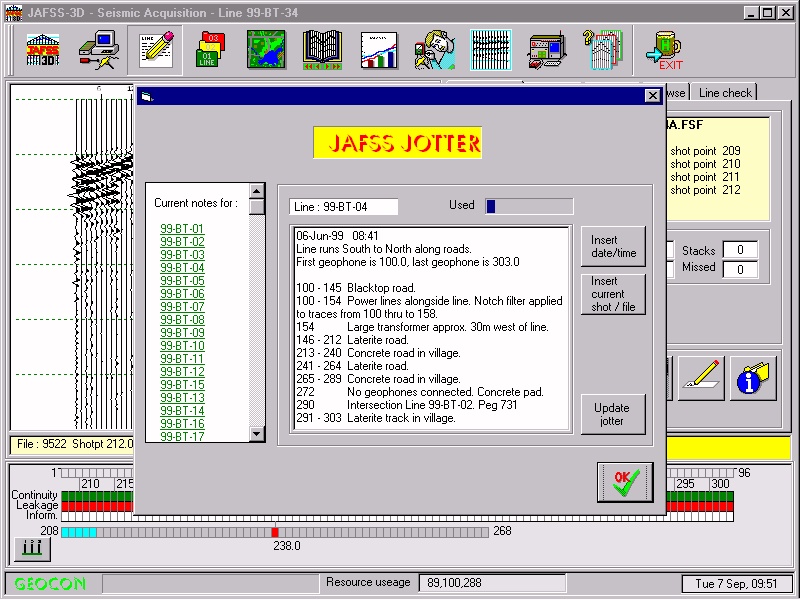Open the map view toolbar icon

(266, 49)
